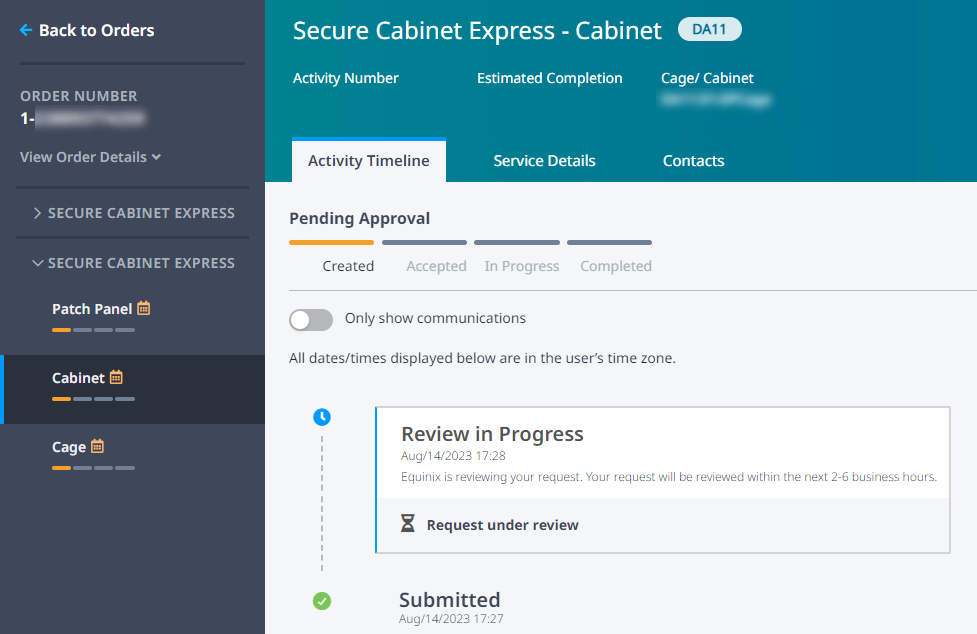977x634 pixels.
Task: Click the calendar icon next to Cabinet
Action: [117, 377]
